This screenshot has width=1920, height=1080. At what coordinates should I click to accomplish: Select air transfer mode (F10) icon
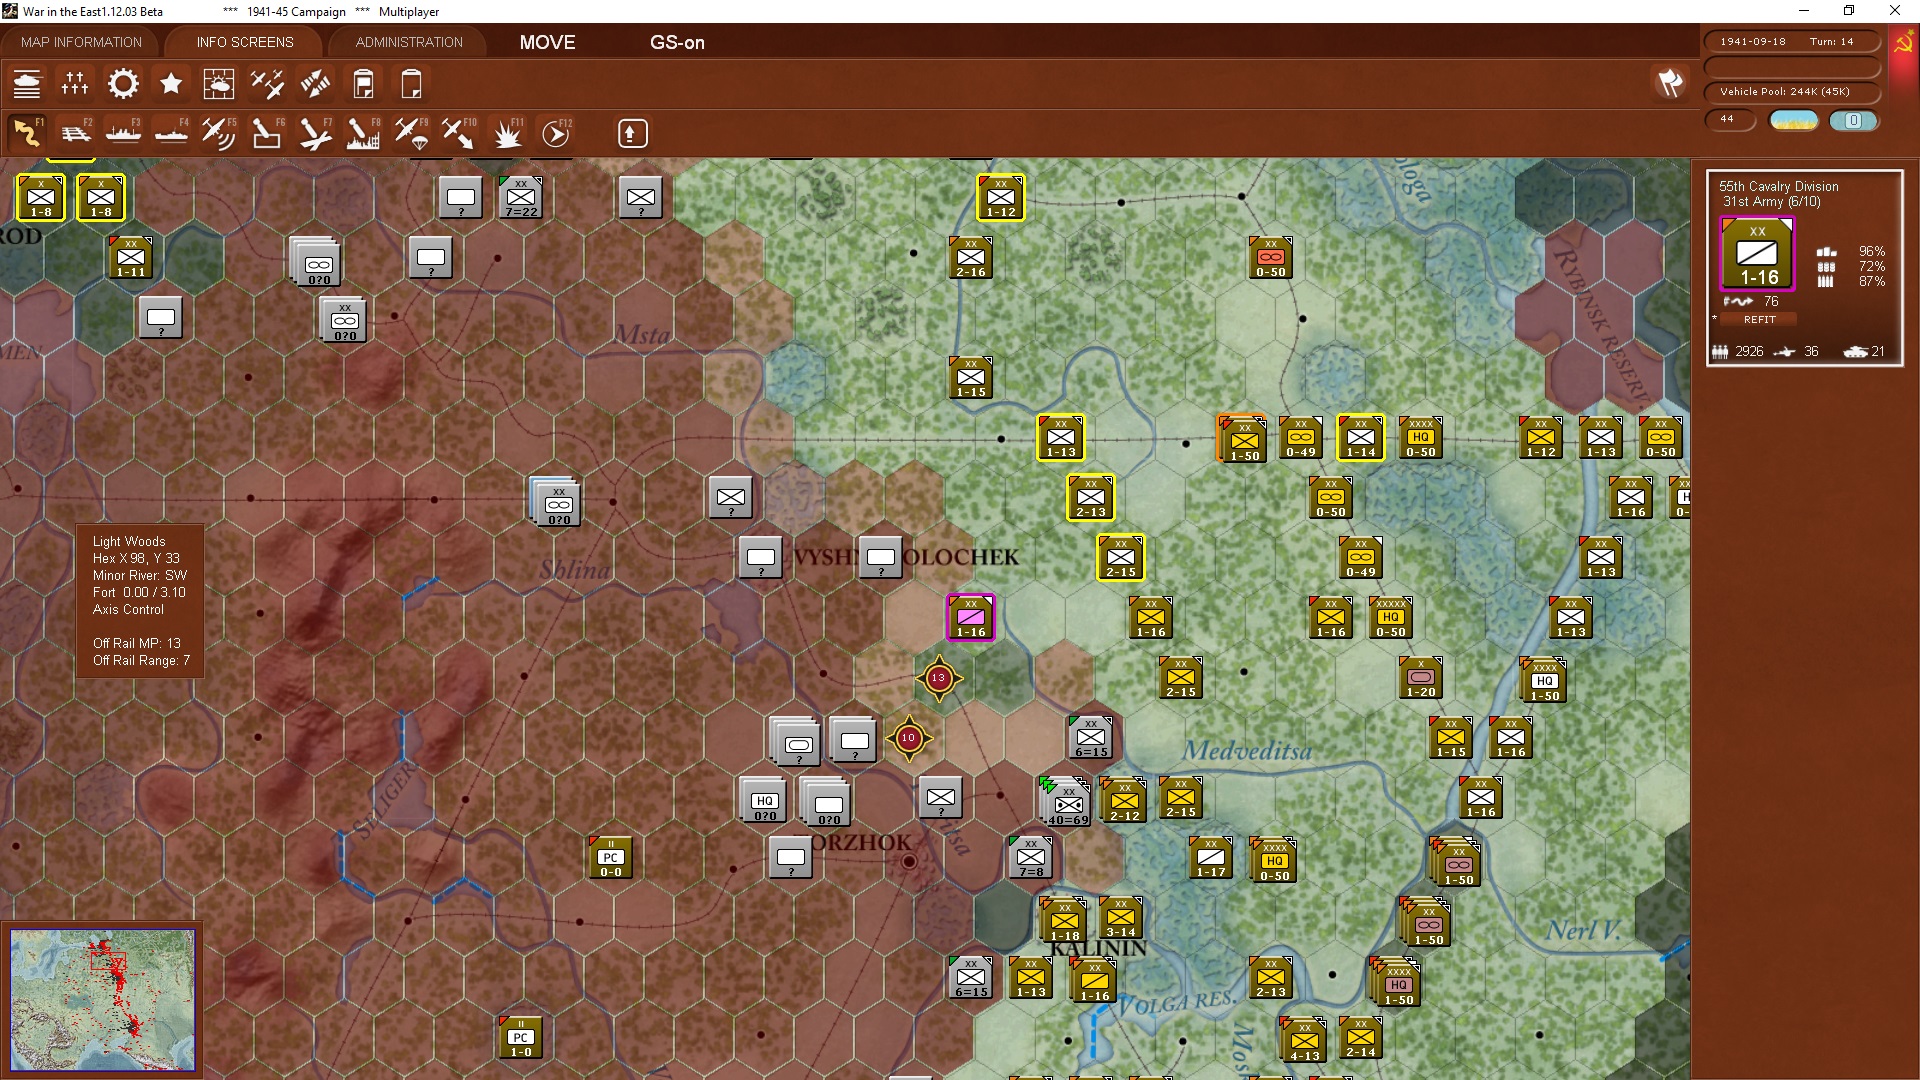click(x=459, y=133)
